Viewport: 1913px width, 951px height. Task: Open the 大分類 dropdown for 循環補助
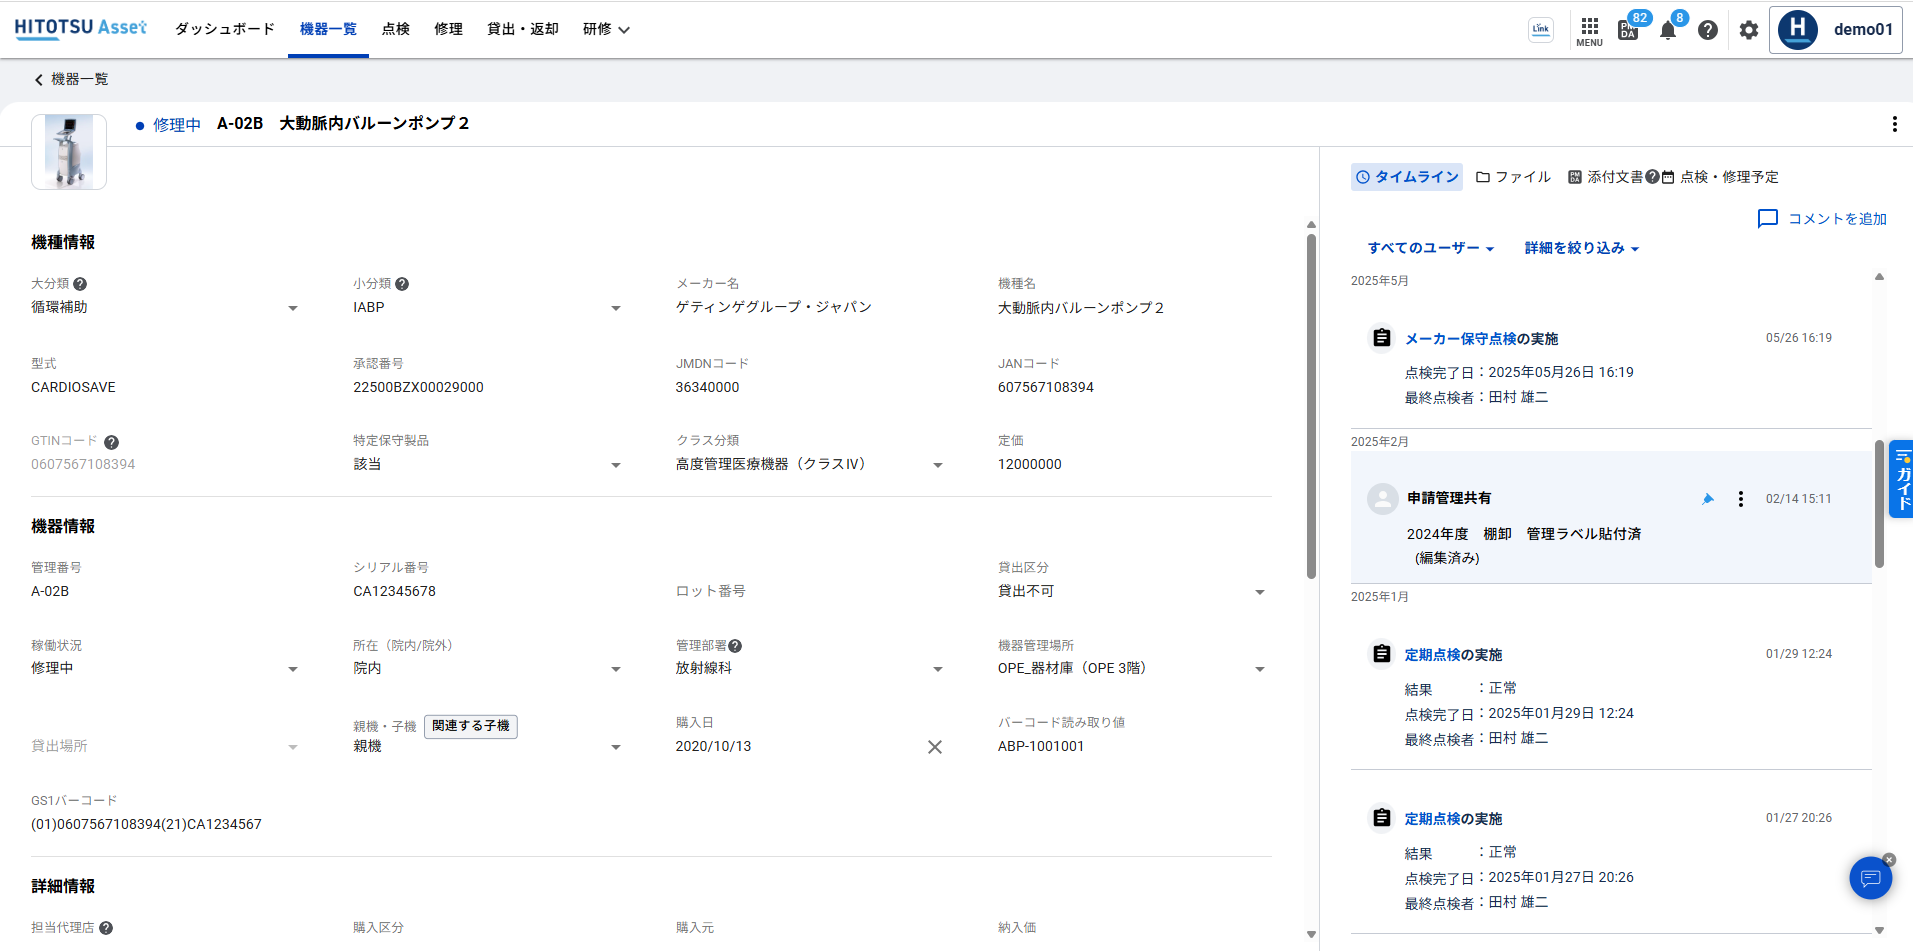pyautogui.click(x=293, y=307)
